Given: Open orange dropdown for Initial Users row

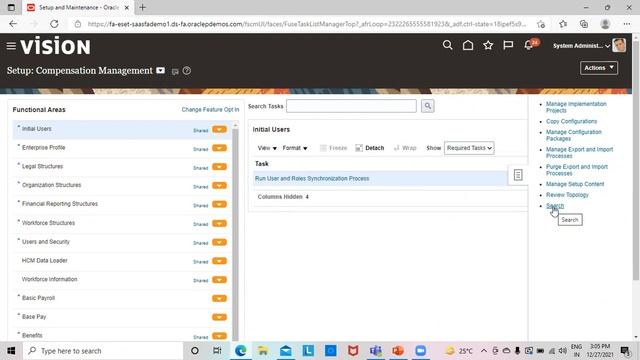Looking at the screenshot, I should (219, 129).
